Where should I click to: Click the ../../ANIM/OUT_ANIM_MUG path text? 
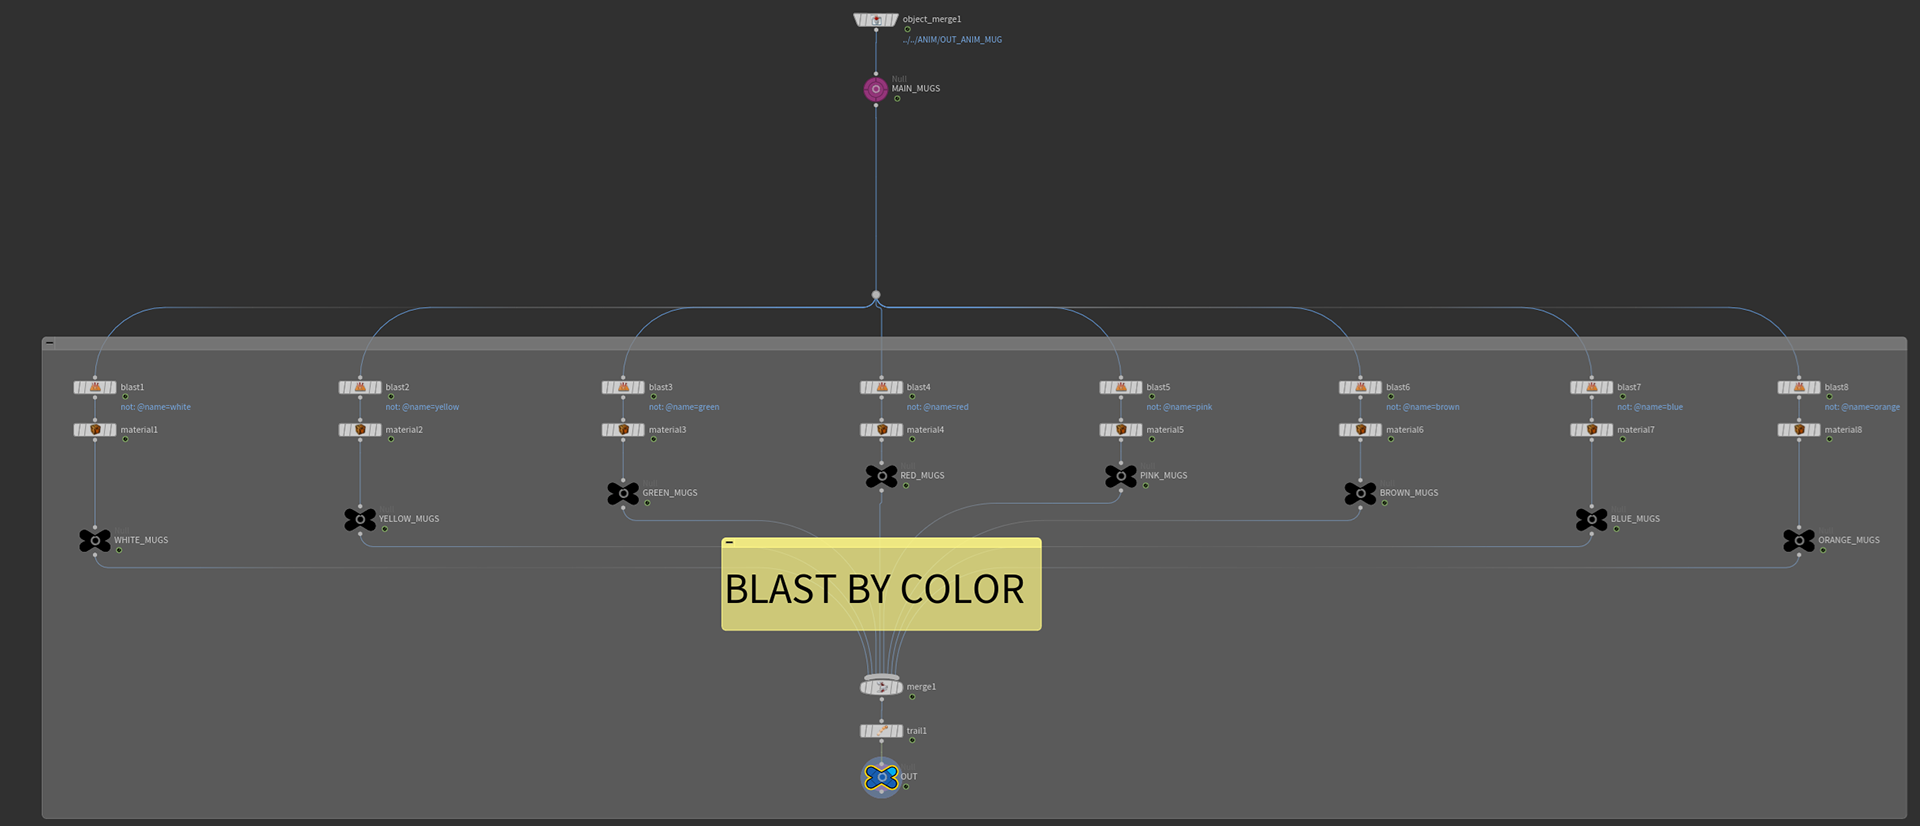point(952,40)
